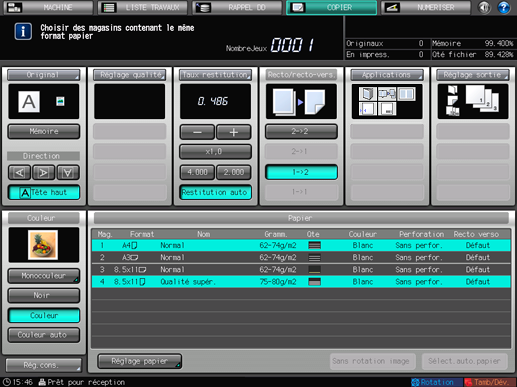The width and height of the screenshot is (517, 387).
Task: Click the help question mark icon
Action: [x=503, y=7]
